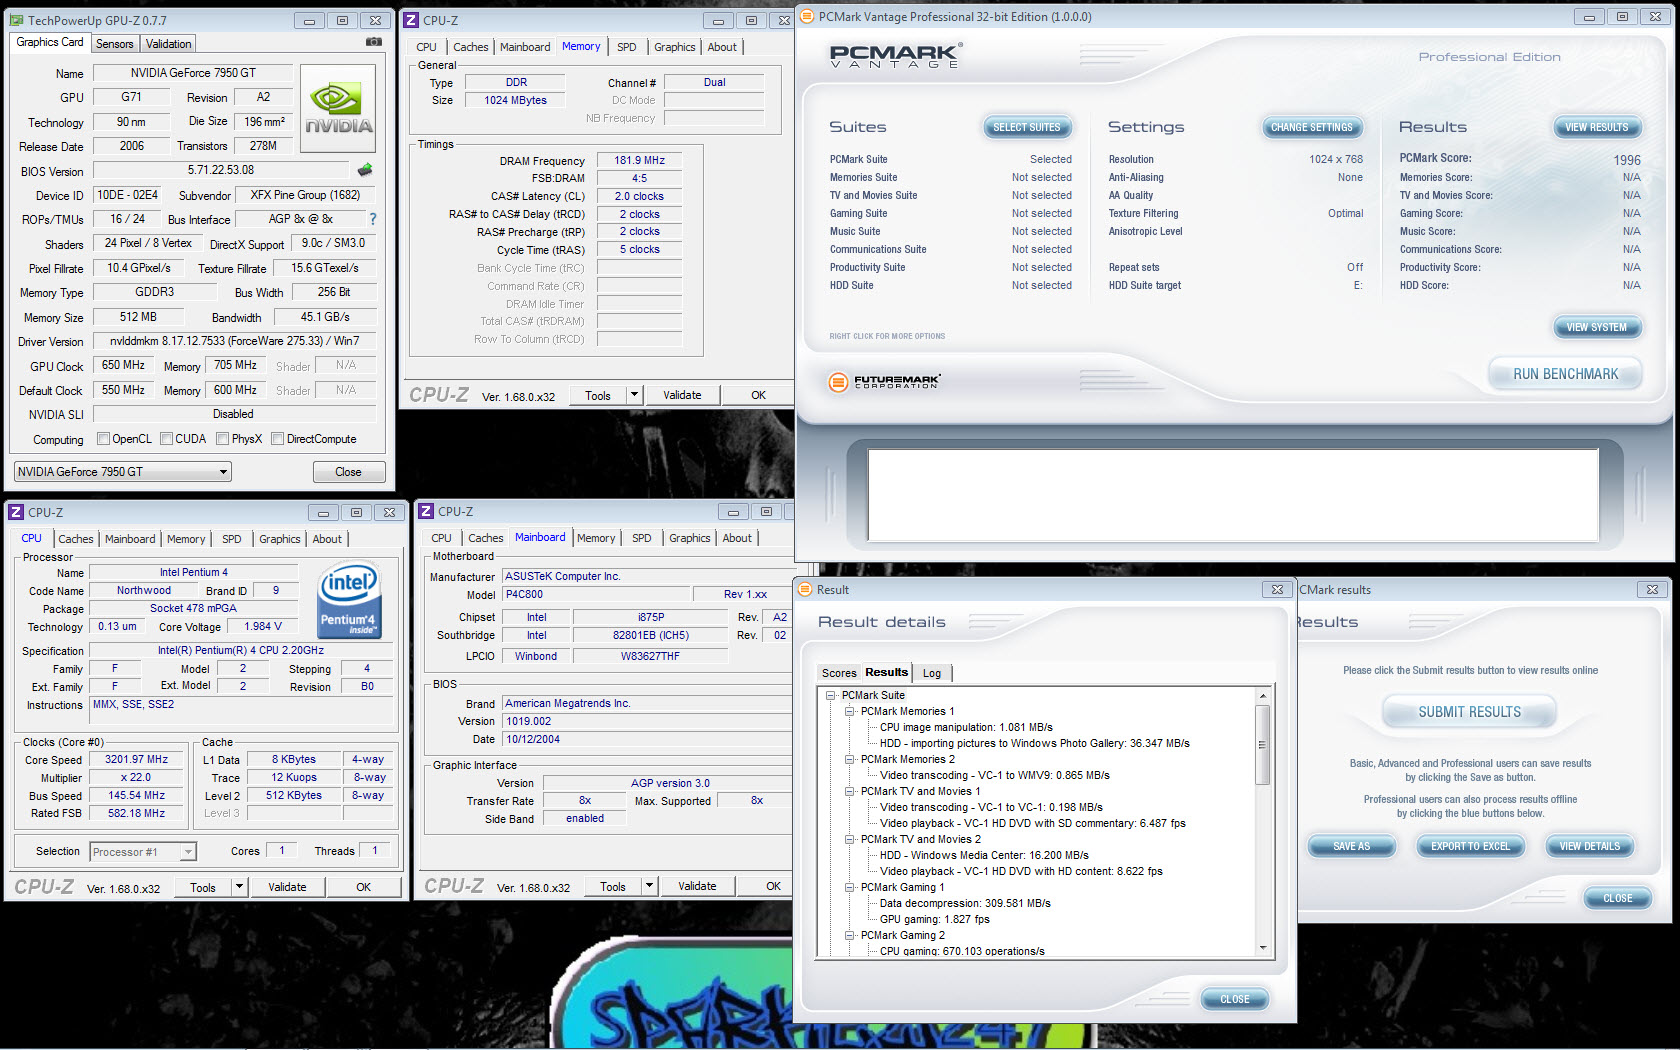Viewport: 1680px width, 1050px height.
Task: Open the GeForce 7950 GT card dropdown
Action: pyautogui.click(x=122, y=471)
